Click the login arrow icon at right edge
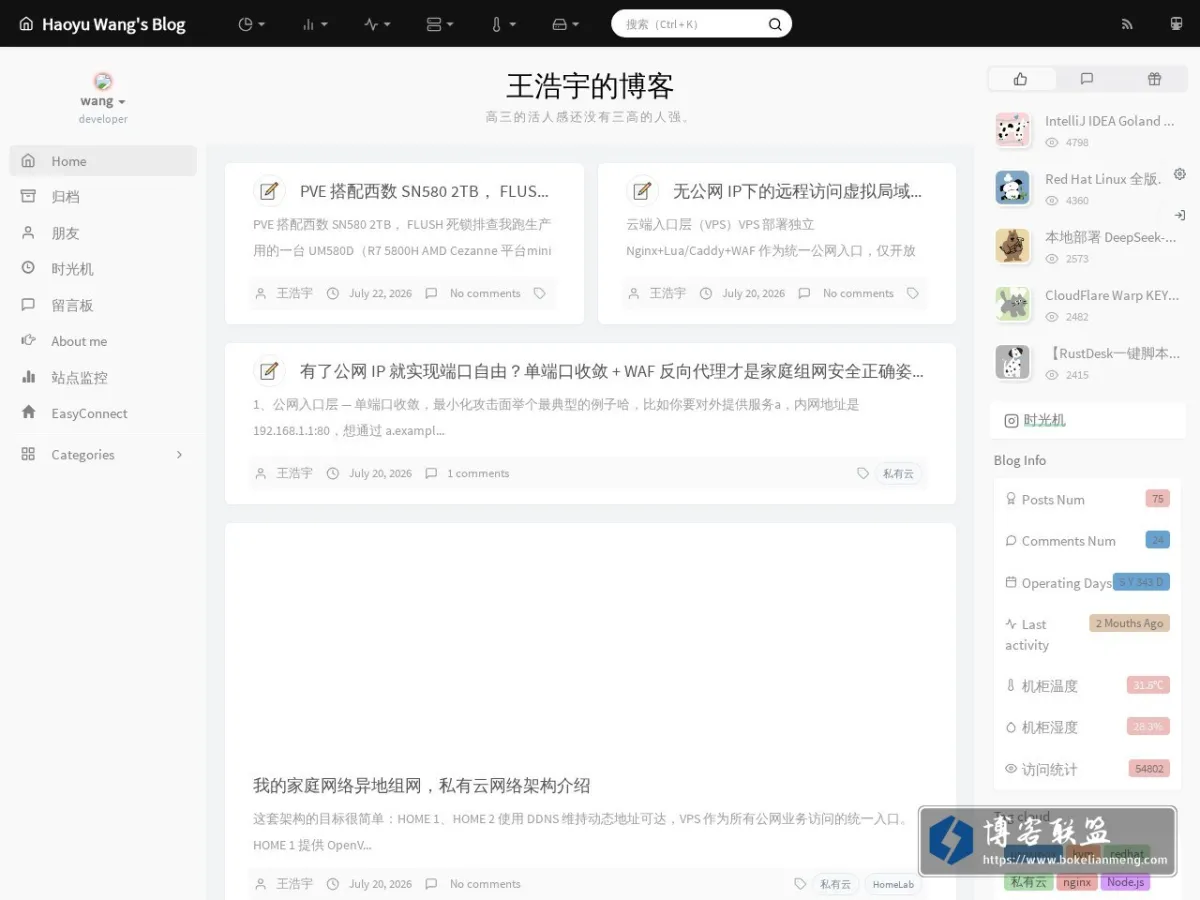1200x900 pixels. point(1180,215)
